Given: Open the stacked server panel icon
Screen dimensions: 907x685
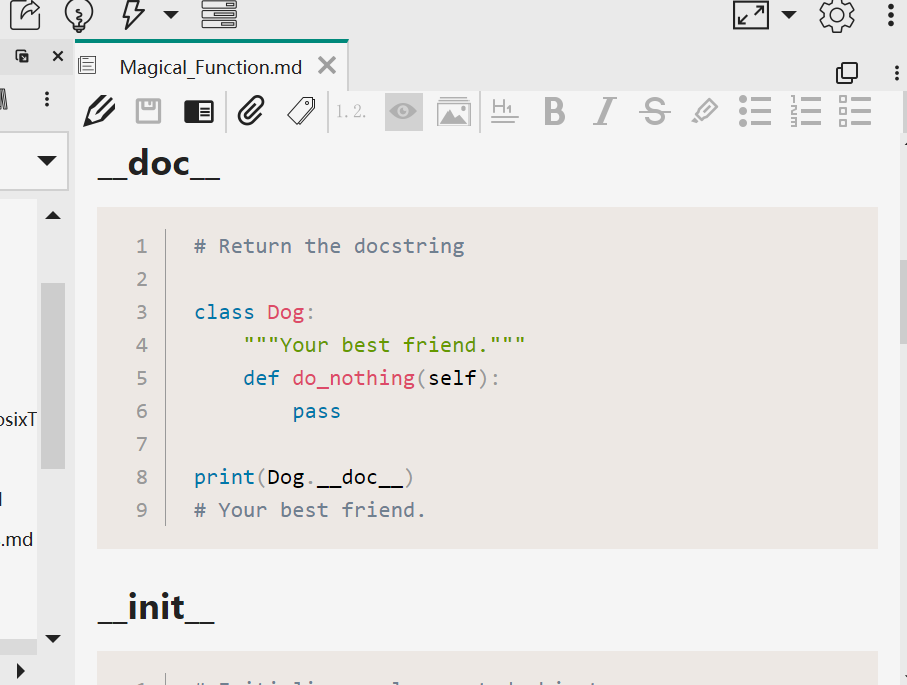Looking at the screenshot, I should [x=219, y=14].
